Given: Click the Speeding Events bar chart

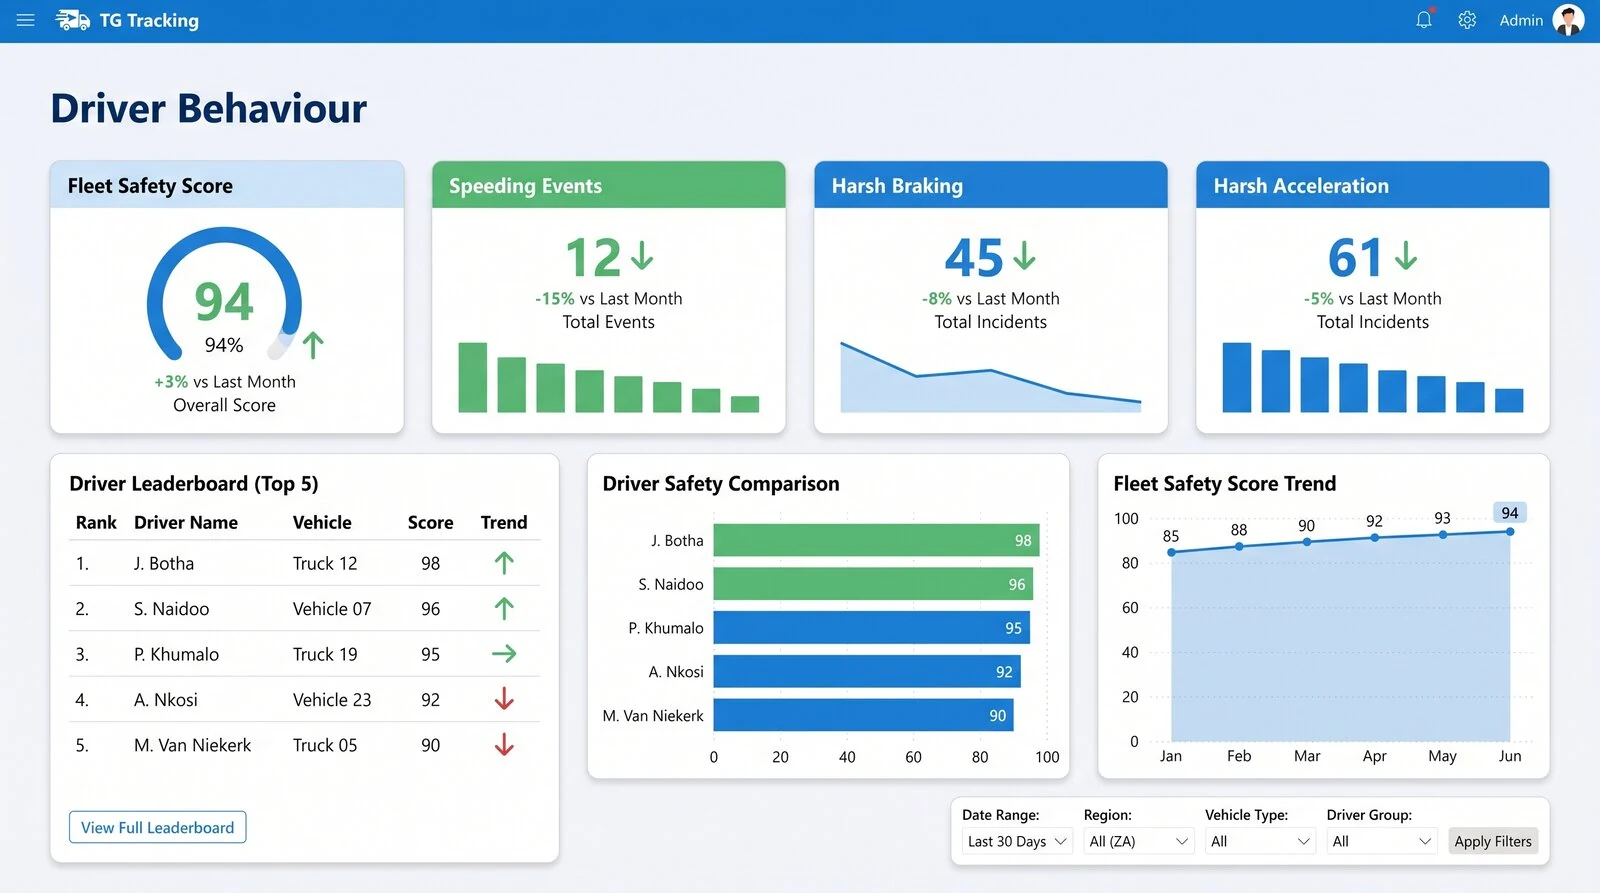Looking at the screenshot, I should pyautogui.click(x=608, y=377).
